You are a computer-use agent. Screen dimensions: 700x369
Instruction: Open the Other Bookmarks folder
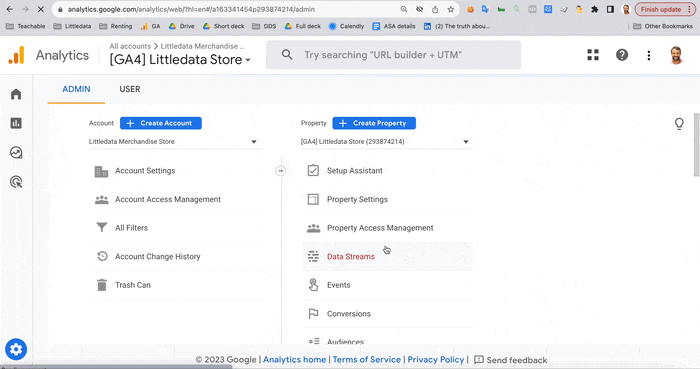coord(663,26)
